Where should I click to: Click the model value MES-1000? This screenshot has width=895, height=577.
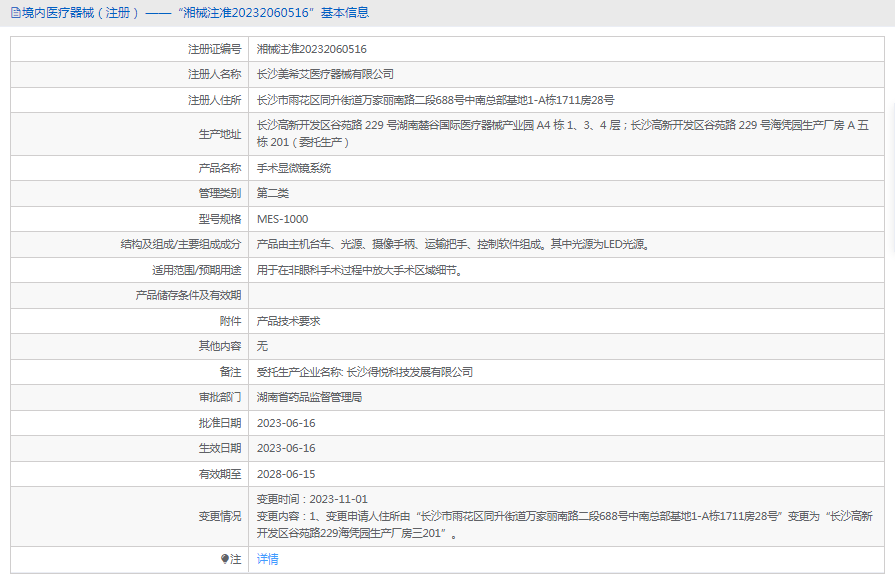[x=283, y=219]
